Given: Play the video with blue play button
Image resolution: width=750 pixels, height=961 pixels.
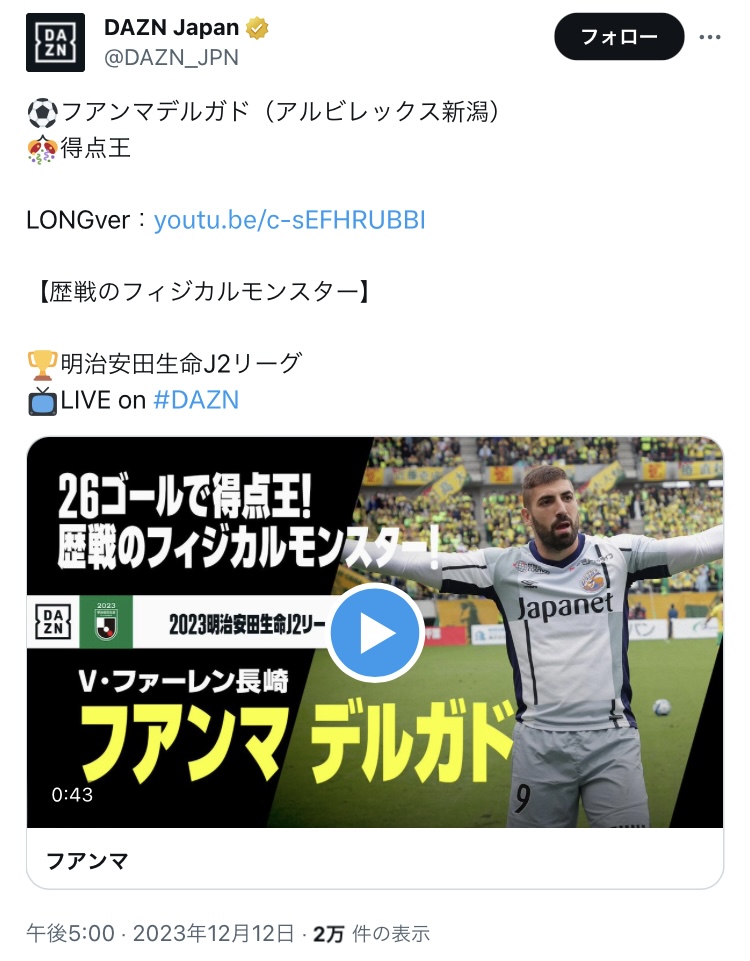Looking at the screenshot, I should [x=375, y=632].
